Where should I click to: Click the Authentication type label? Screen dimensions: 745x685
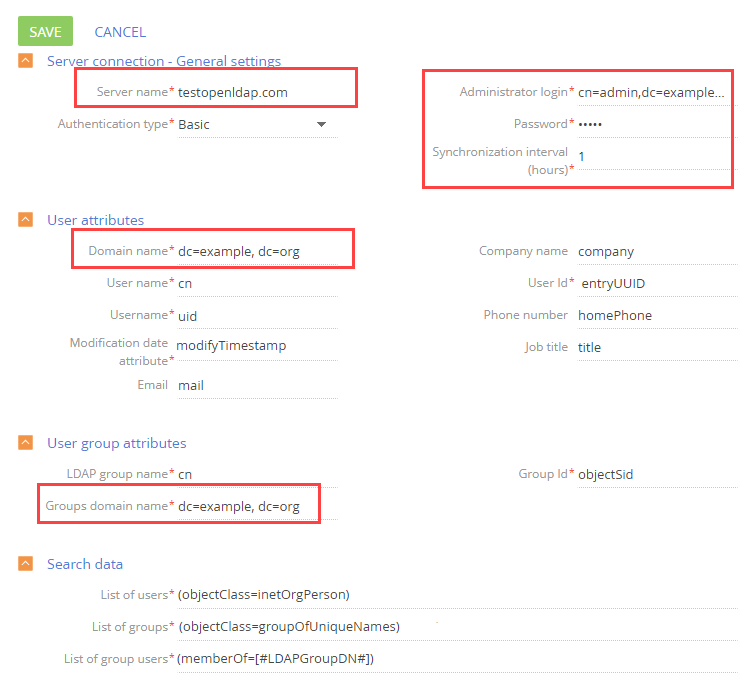click(x=113, y=124)
